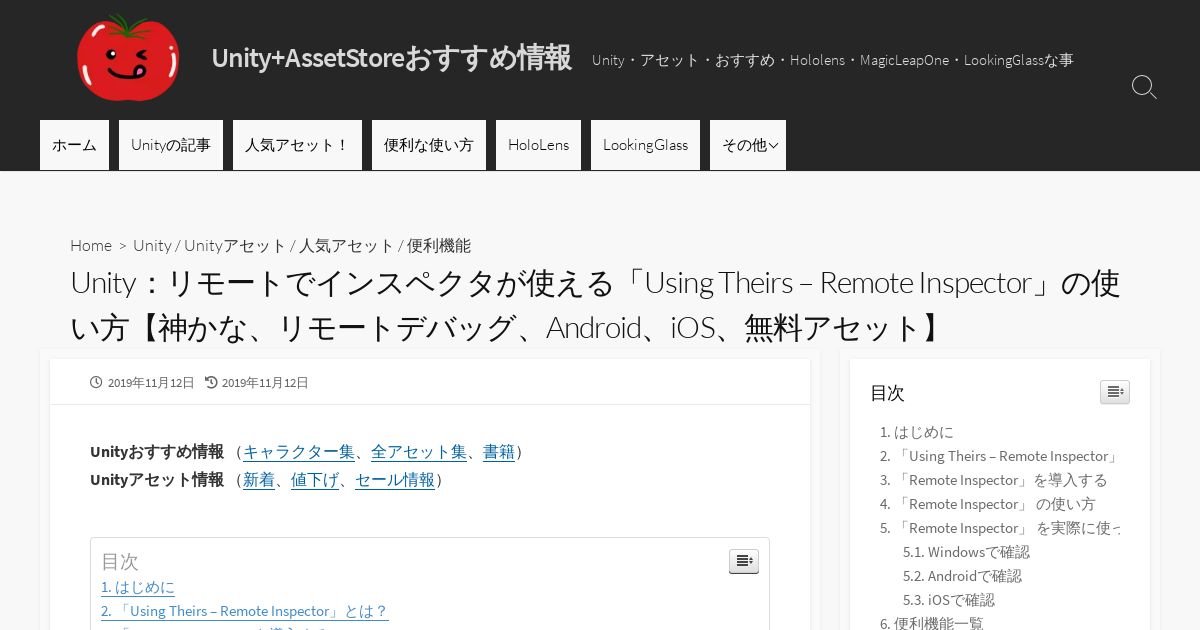This screenshot has height=630, width=1200.
Task: Open the 人気アセット！ menu item
Action: (x=297, y=145)
